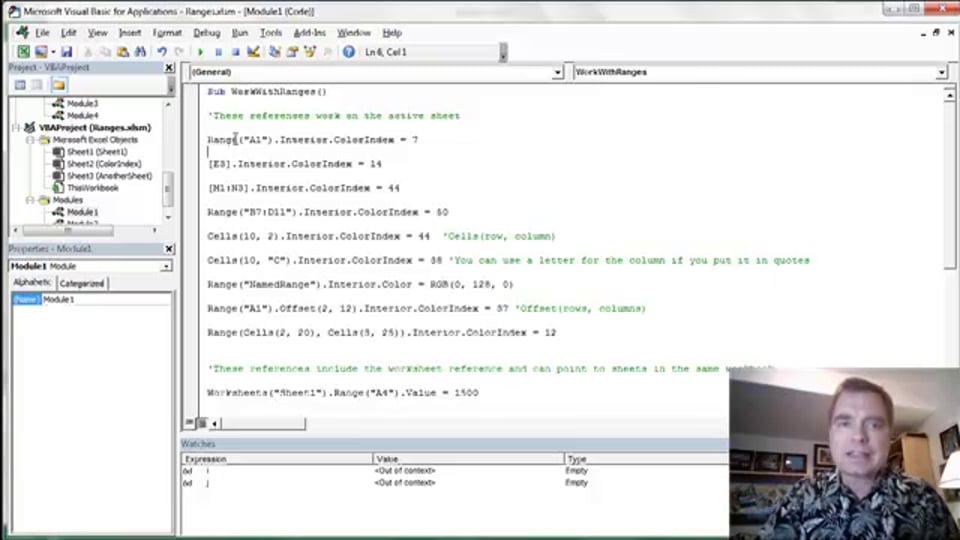Screen dimensions: 960x540
Task: Select Sheet3 (AnotherSheet) in project tree
Action: point(109,176)
